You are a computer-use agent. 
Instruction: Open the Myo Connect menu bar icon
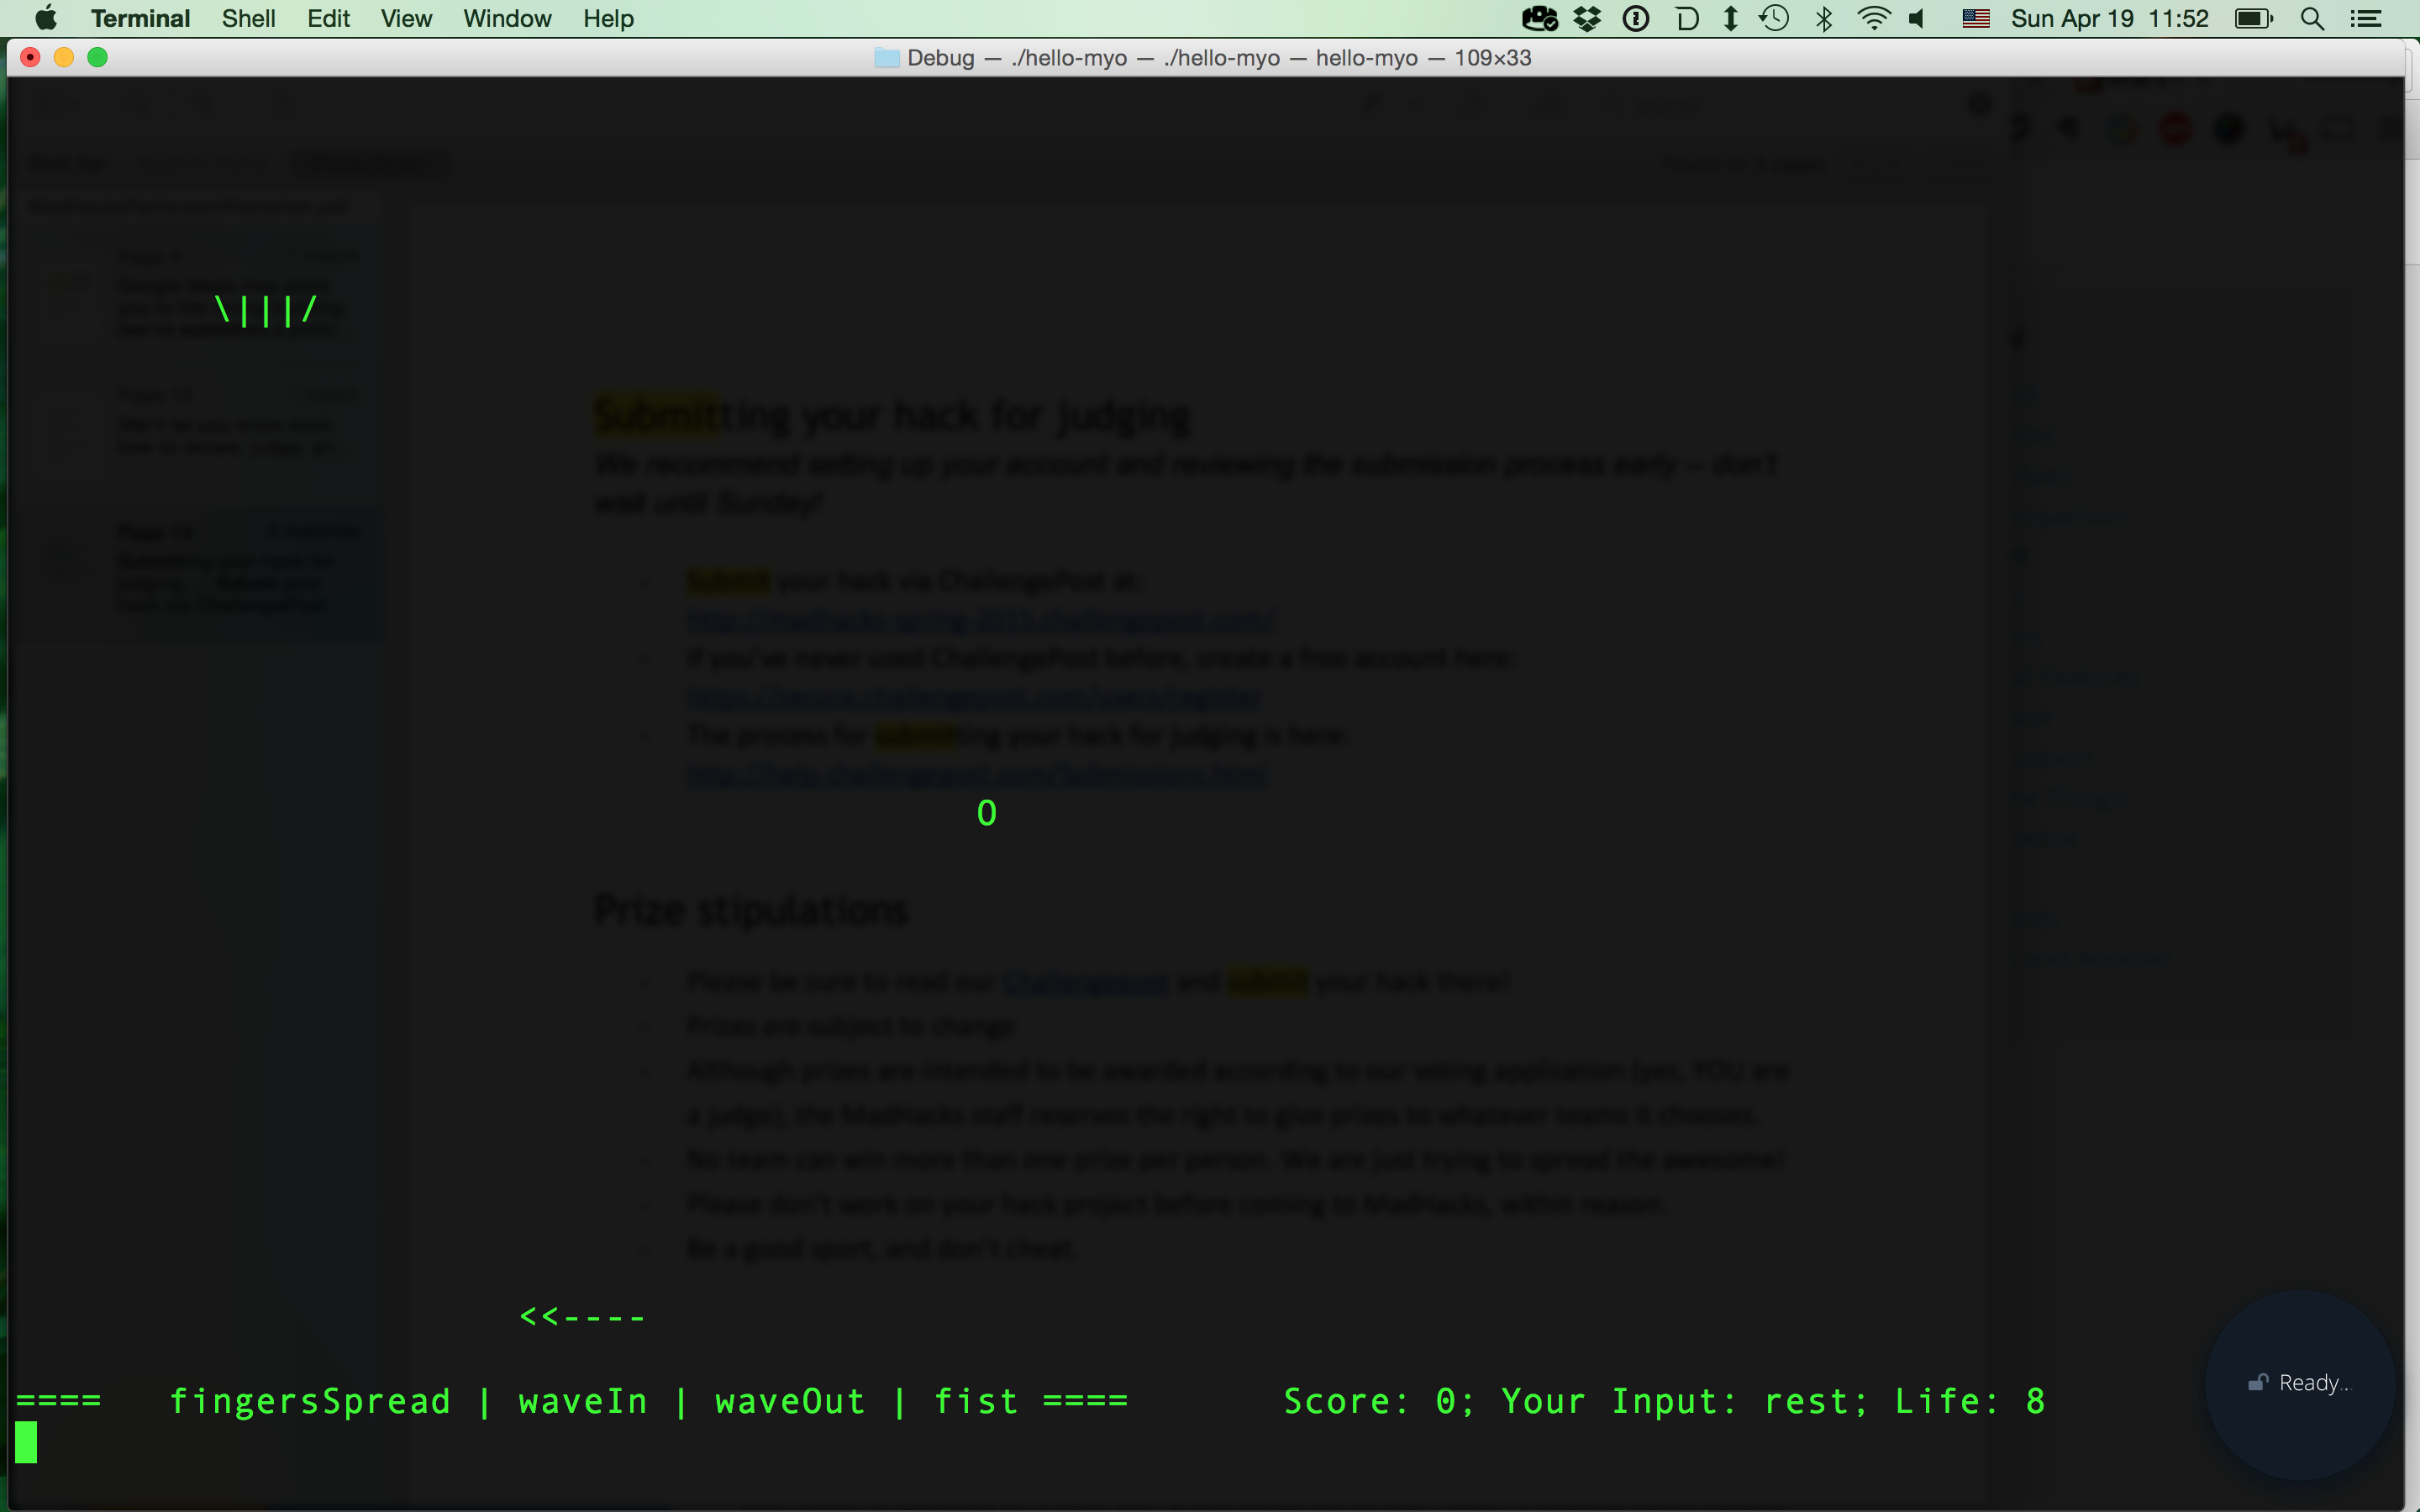click(x=1539, y=19)
